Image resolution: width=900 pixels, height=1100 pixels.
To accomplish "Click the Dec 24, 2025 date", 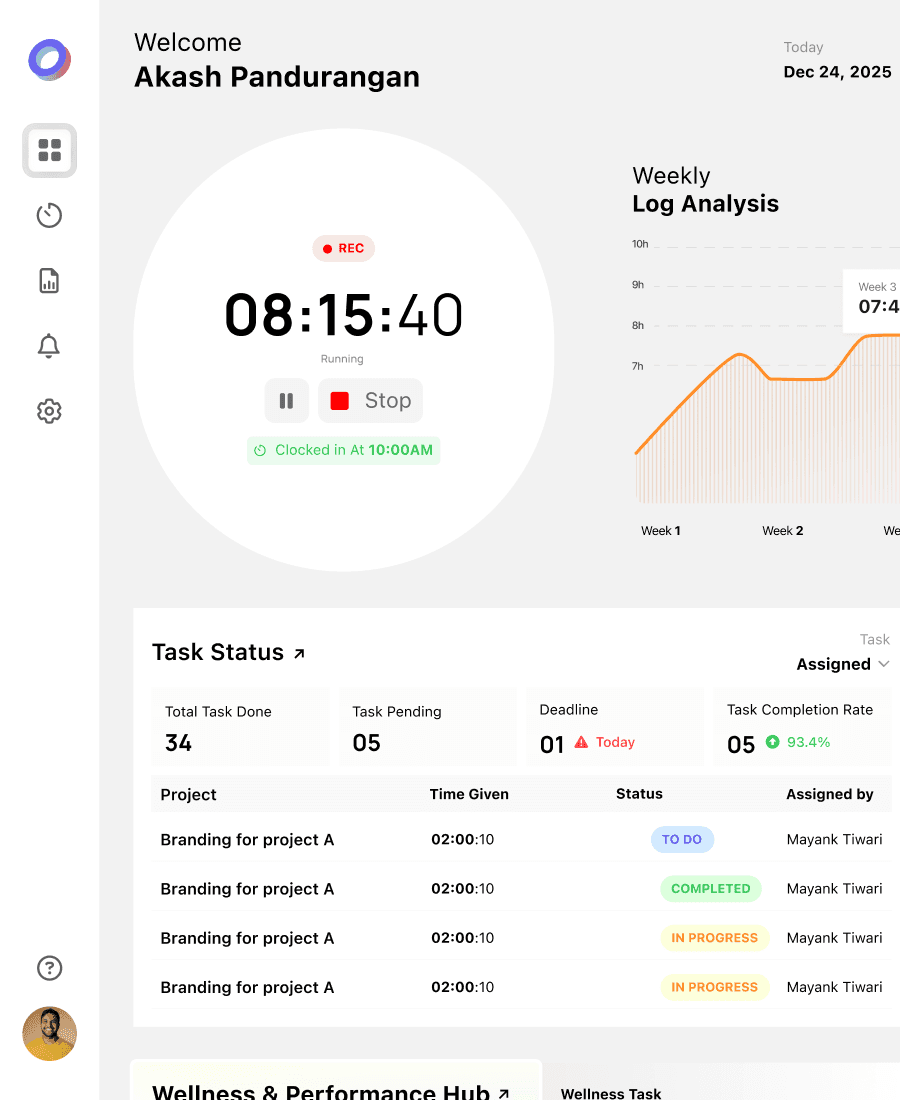I will coord(838,72).
